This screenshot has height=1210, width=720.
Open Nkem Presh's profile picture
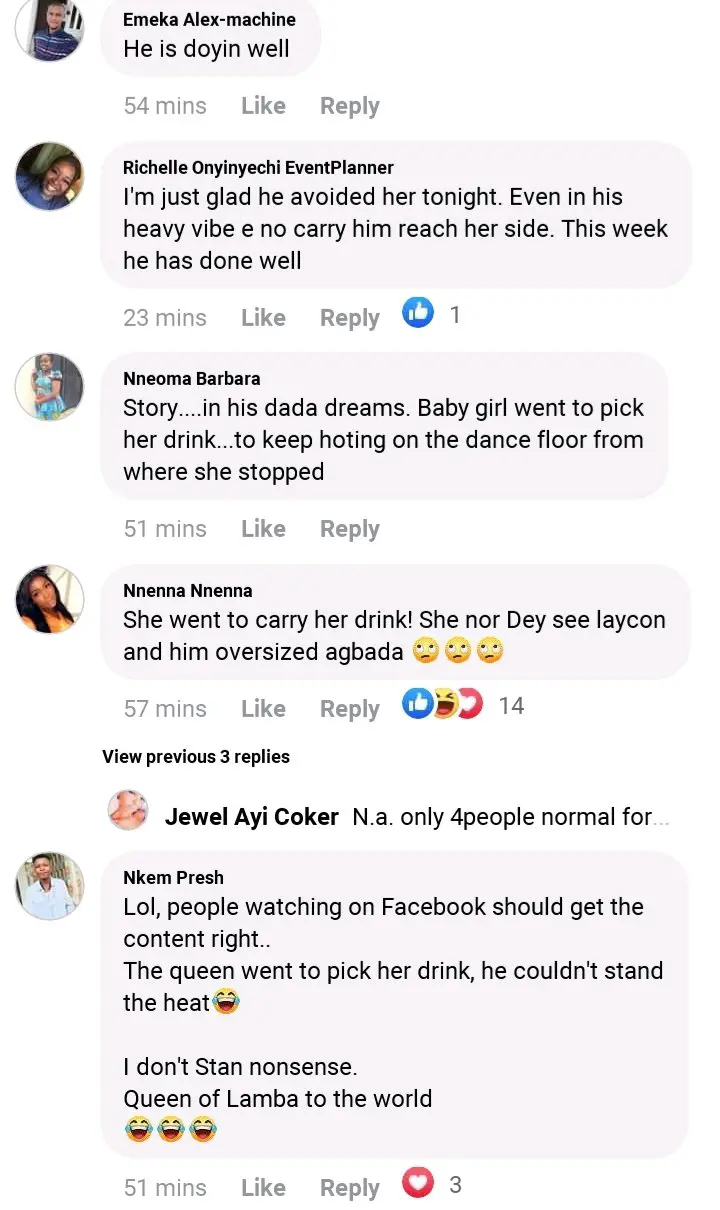point(49,886)
